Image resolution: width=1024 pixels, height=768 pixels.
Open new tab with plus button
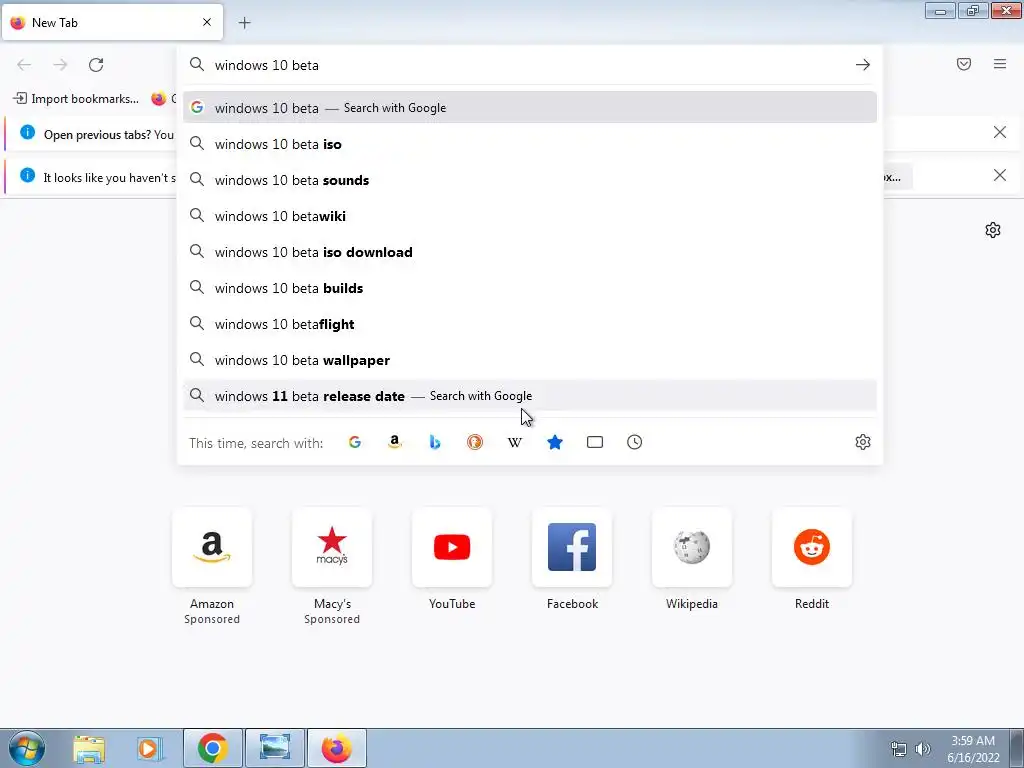(244, 23)
